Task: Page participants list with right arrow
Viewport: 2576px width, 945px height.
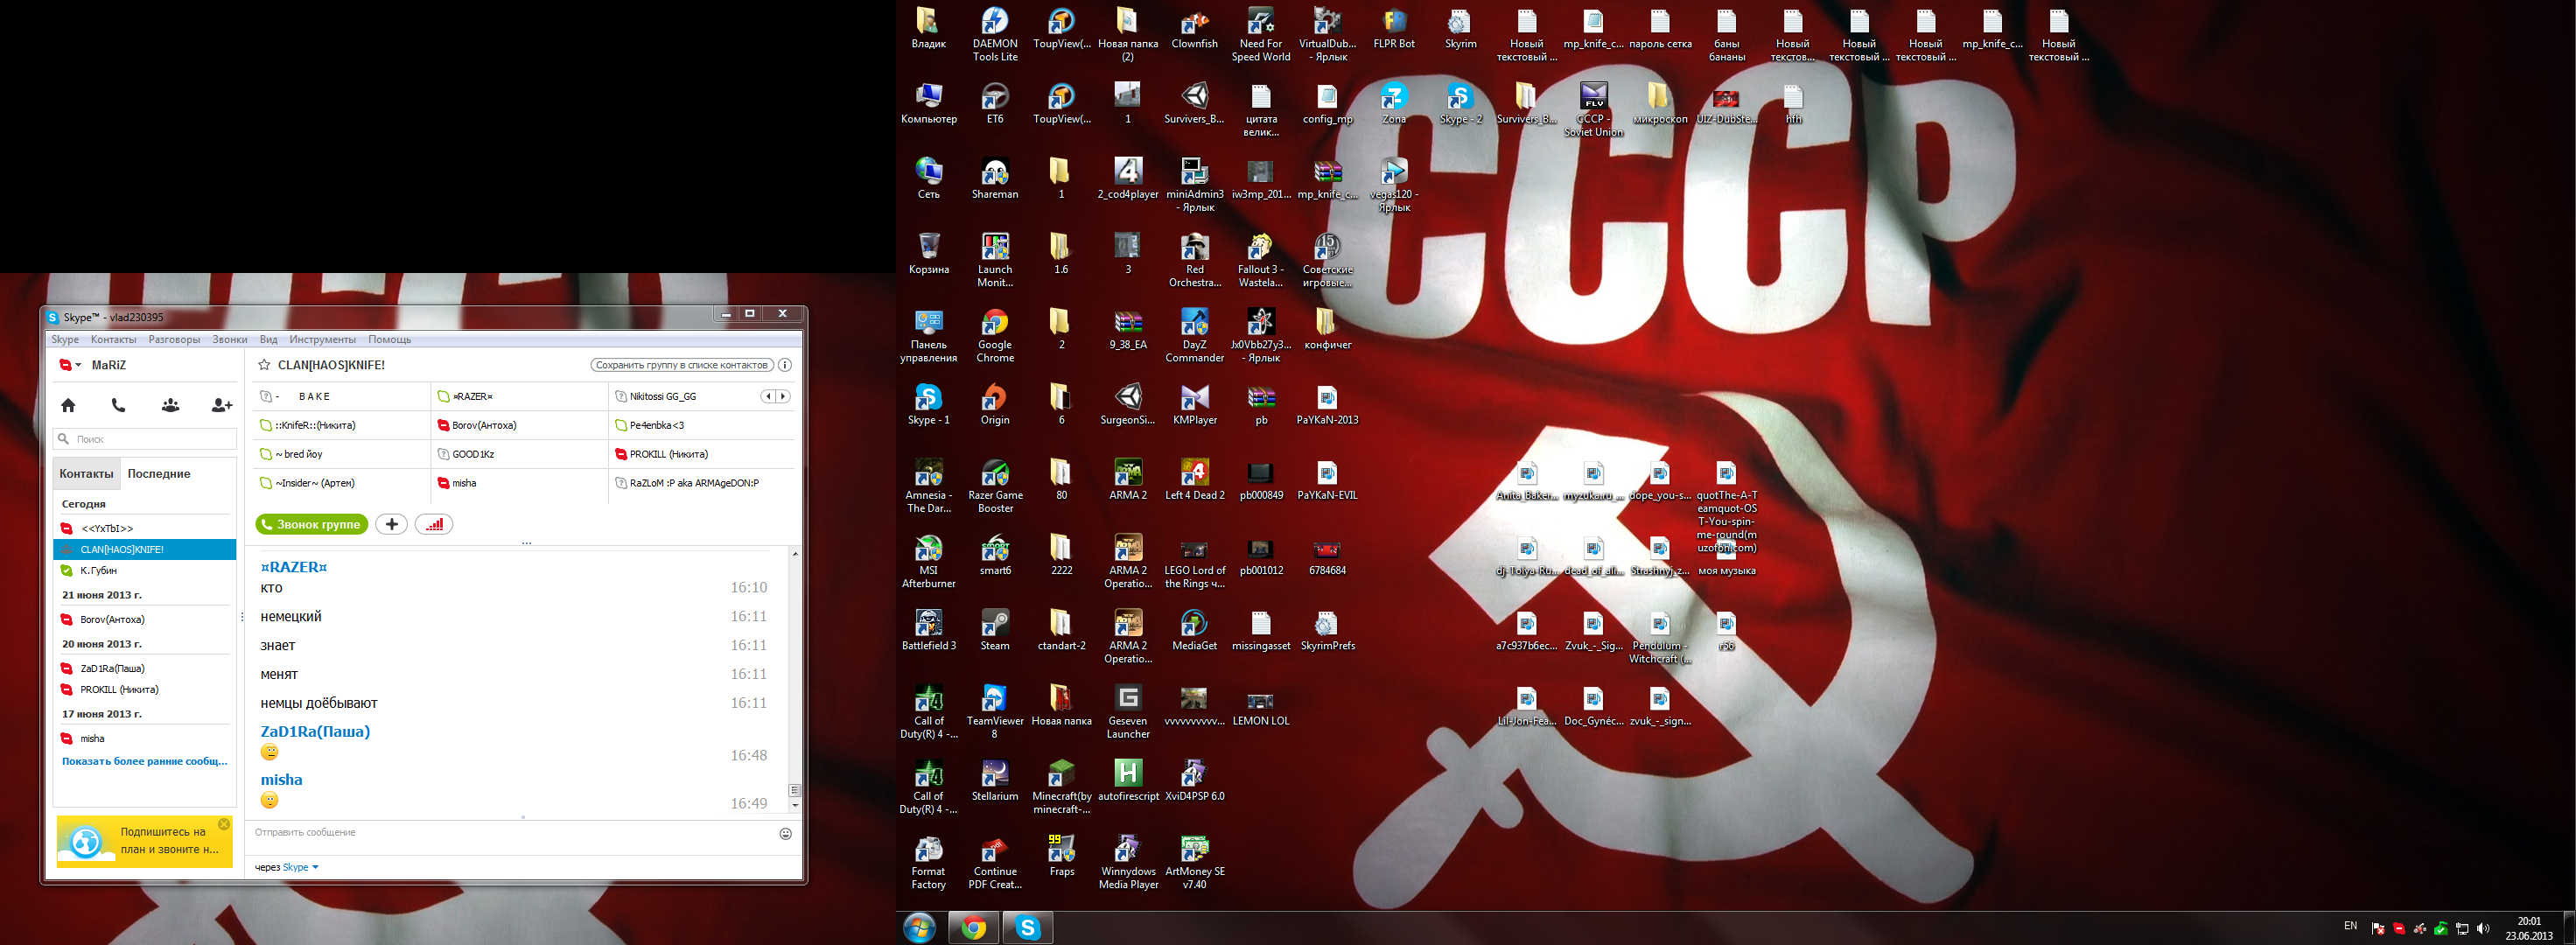Action: click(x=783, y=396)
